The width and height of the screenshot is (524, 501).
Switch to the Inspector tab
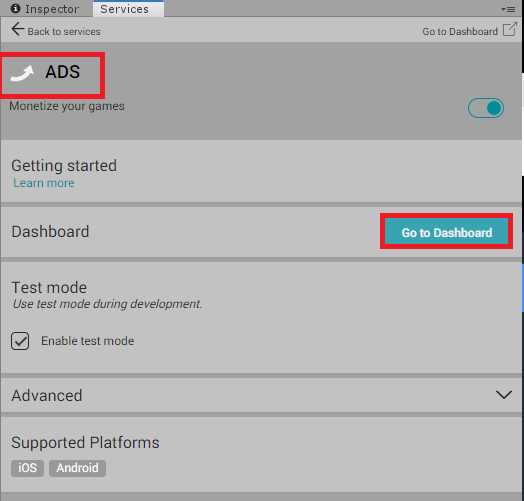click(x=46, y=9)
